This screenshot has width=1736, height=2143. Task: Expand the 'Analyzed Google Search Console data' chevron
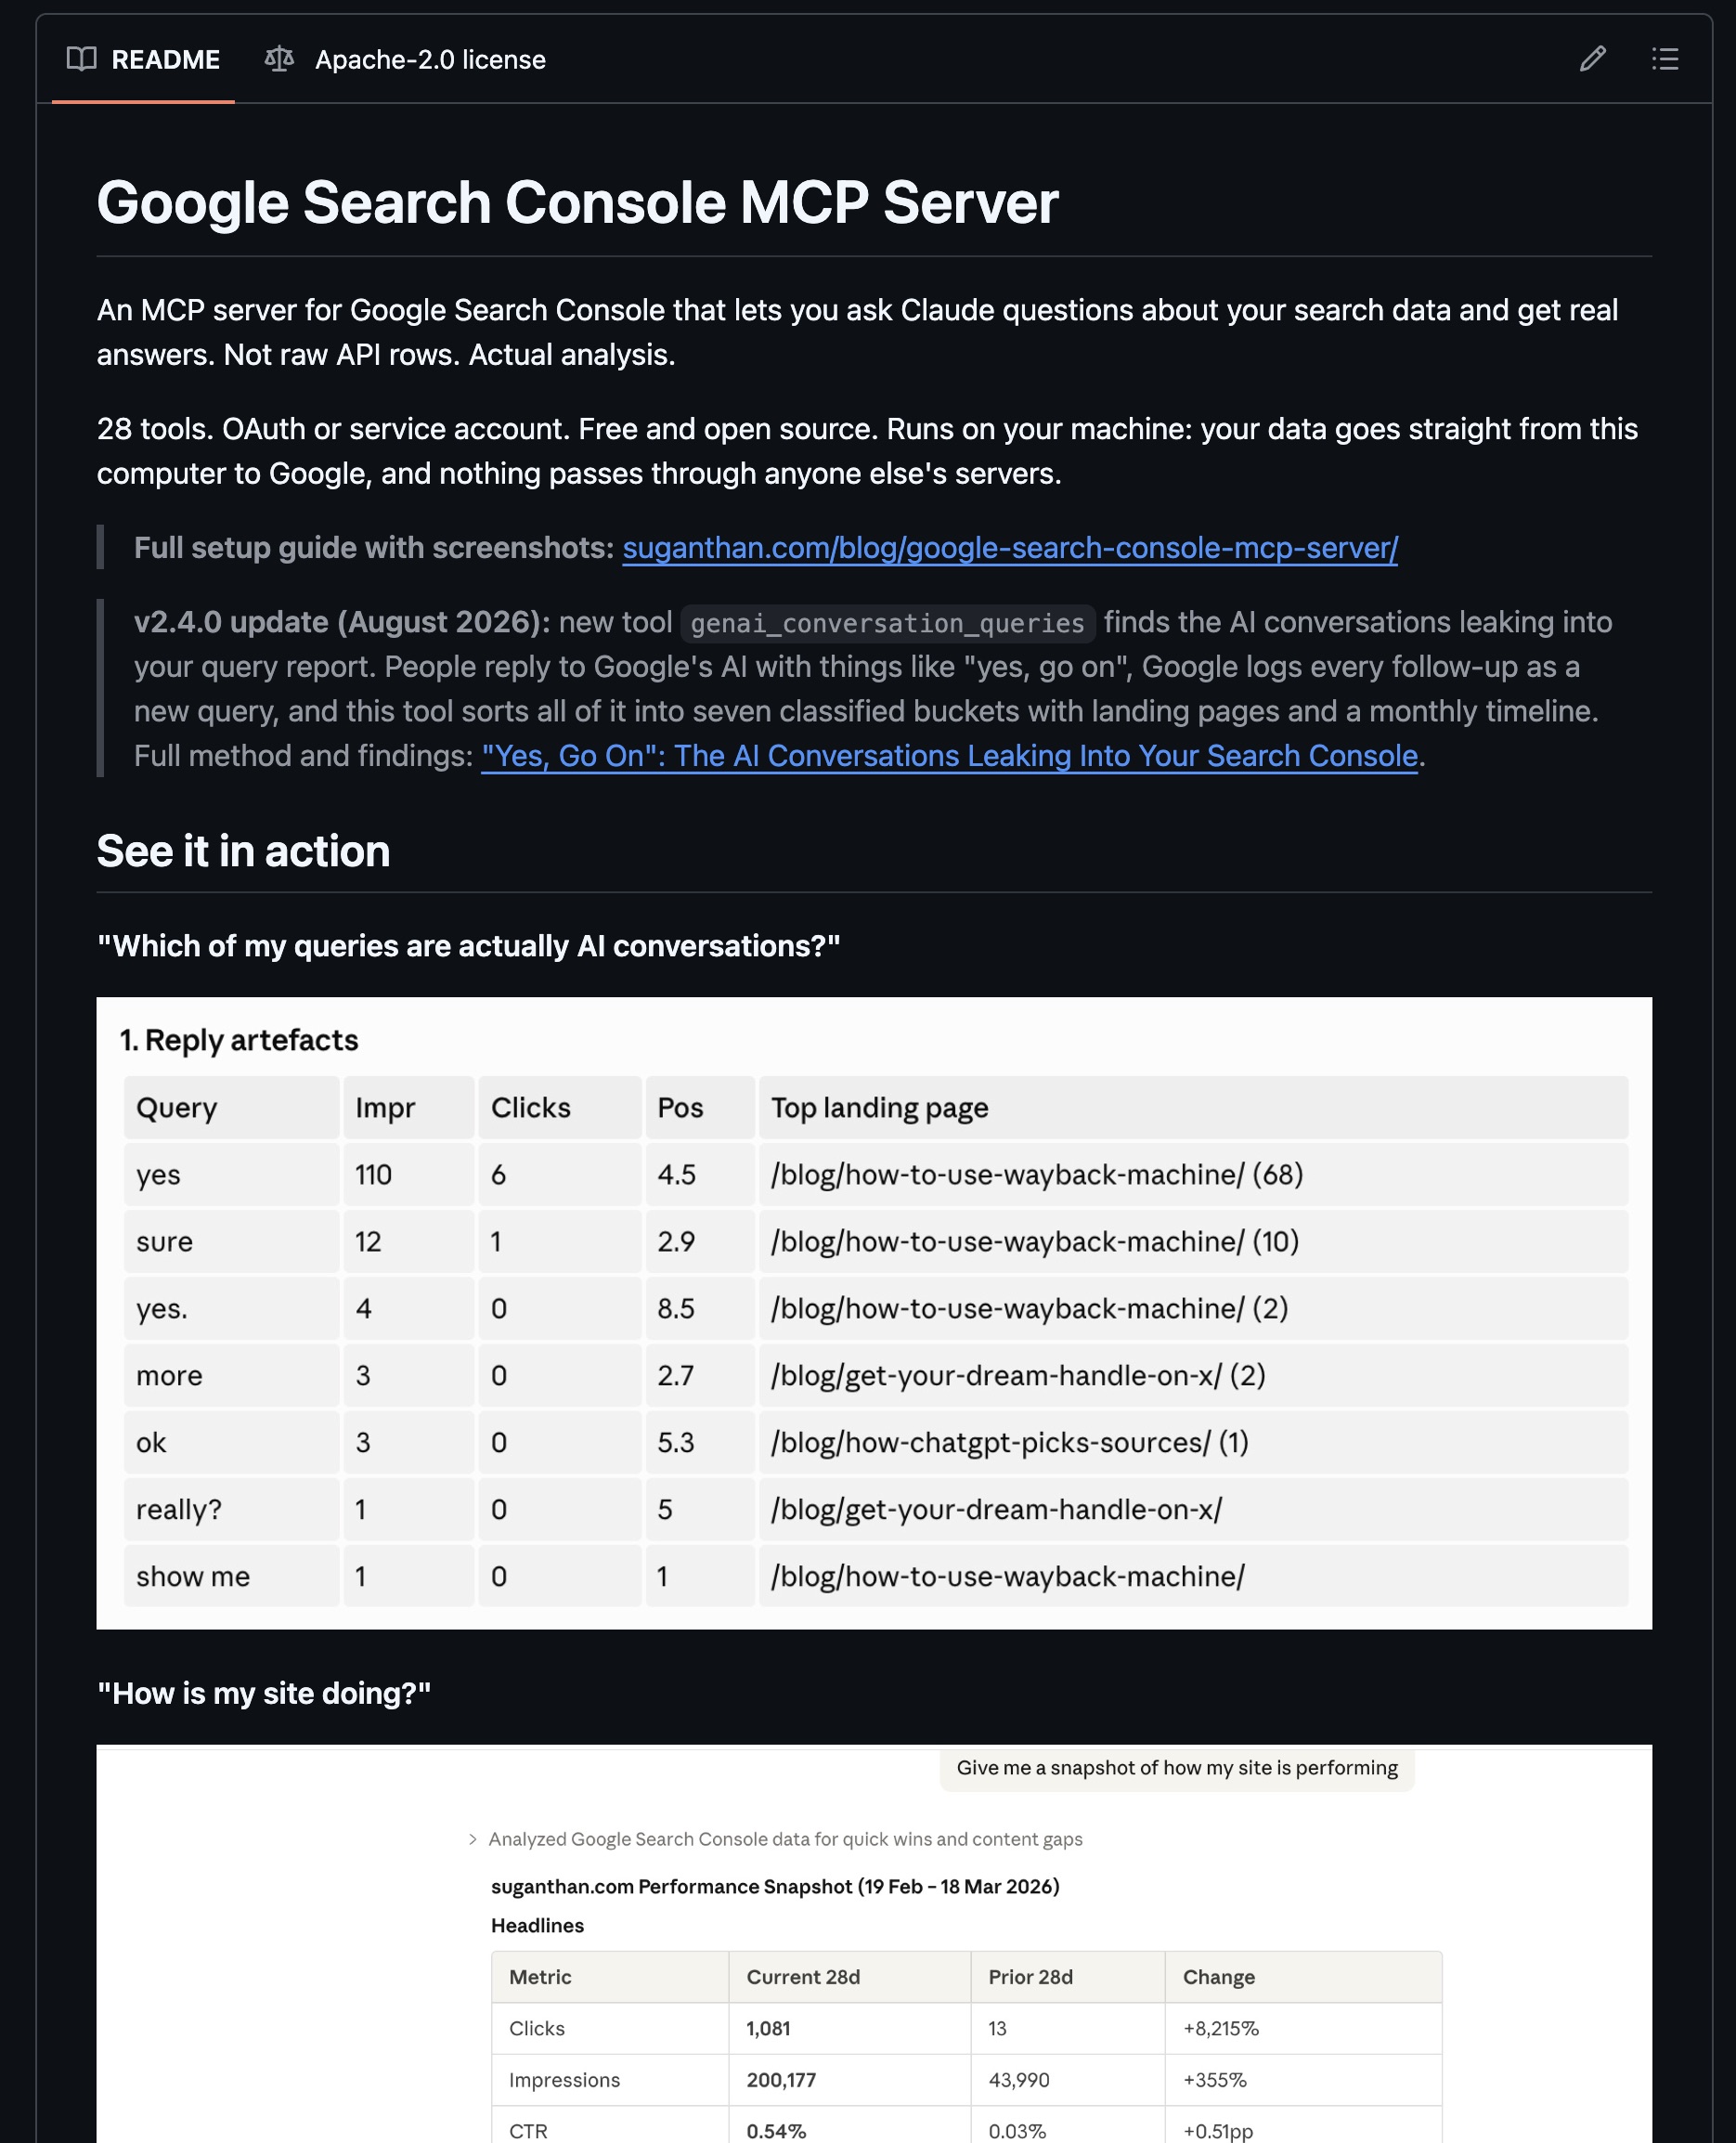pyautogui.click(x=472, y=1839)
